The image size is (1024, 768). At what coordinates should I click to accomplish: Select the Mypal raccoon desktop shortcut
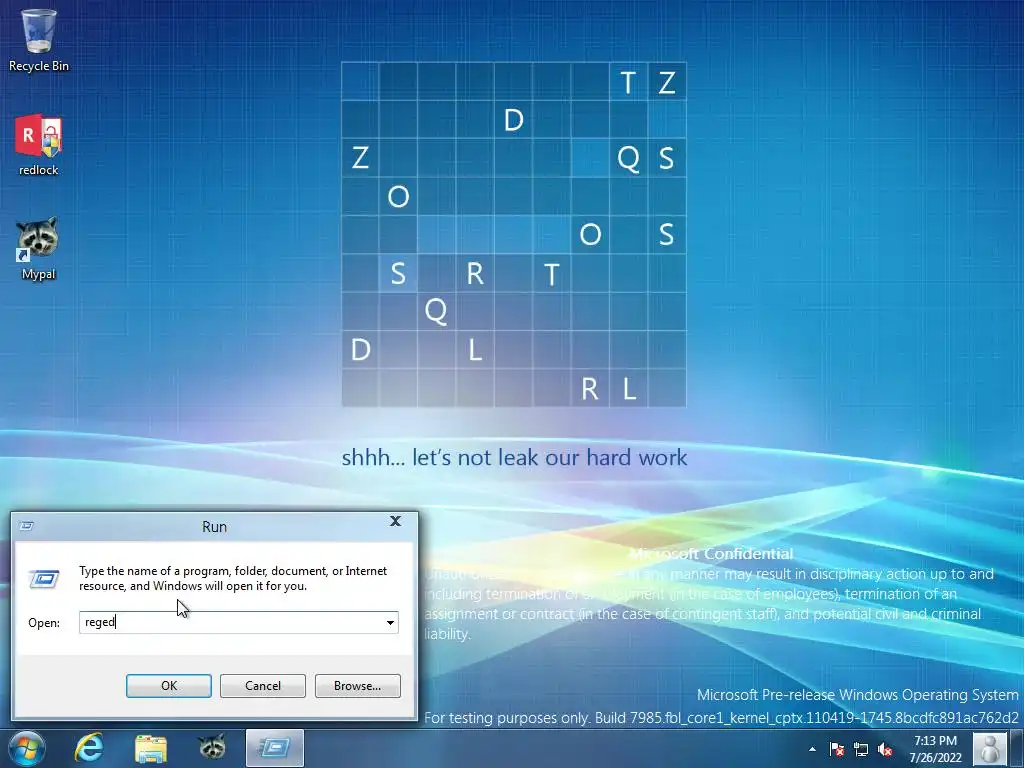point(38,249)
